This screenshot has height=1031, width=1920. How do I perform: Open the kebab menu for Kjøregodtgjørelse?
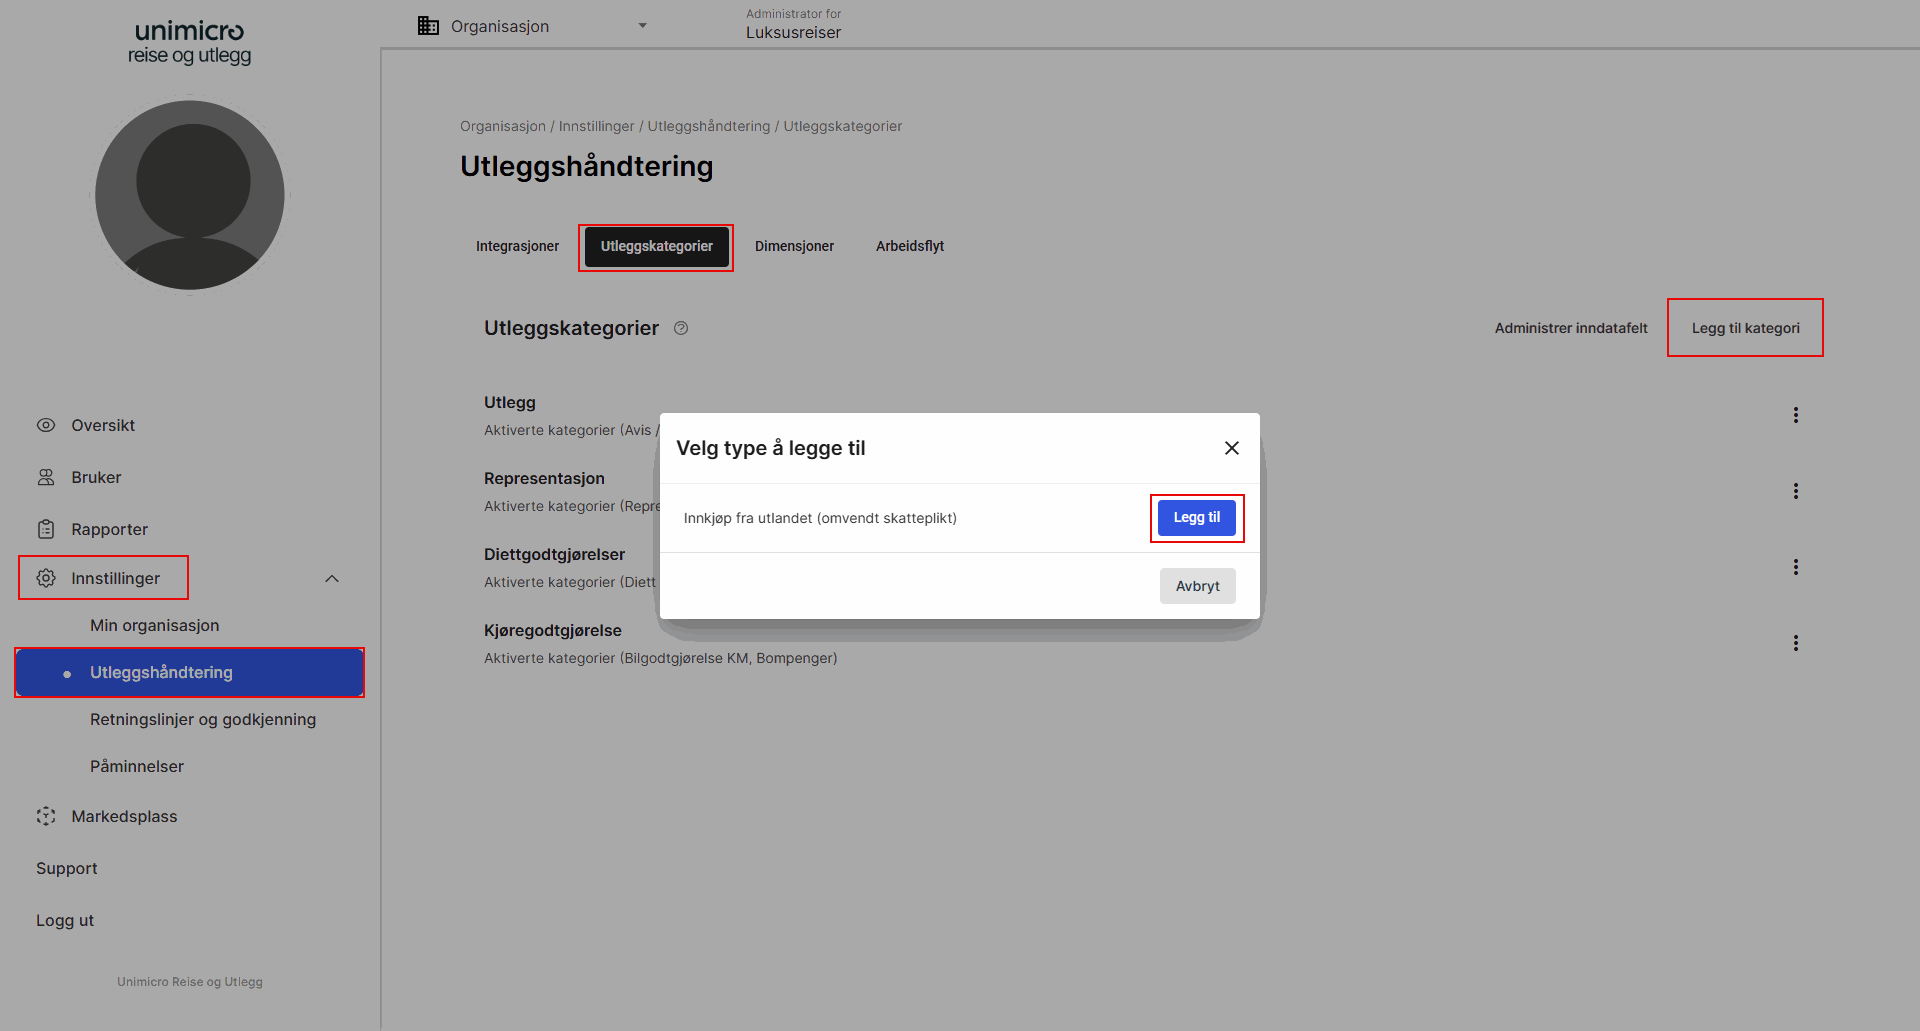click(x=1796, y=643)
